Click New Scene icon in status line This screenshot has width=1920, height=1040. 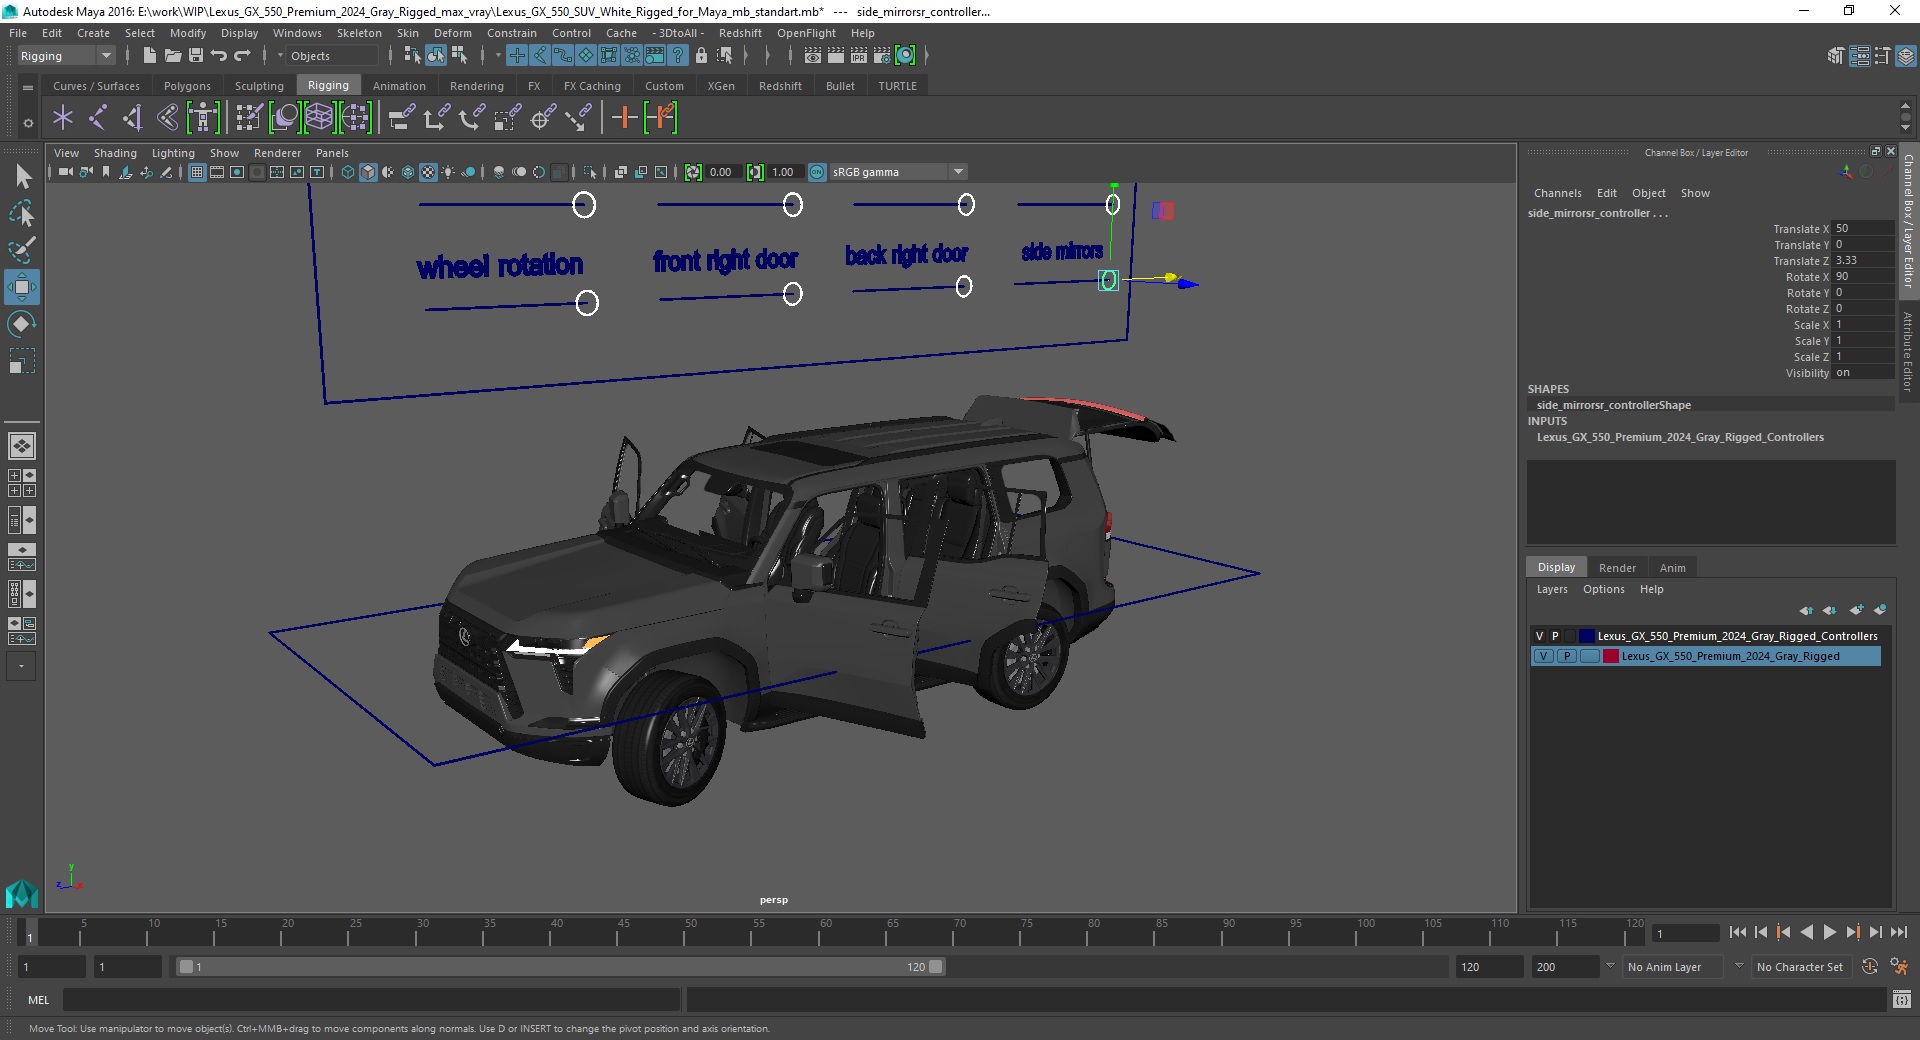click(x=149, y=56)
